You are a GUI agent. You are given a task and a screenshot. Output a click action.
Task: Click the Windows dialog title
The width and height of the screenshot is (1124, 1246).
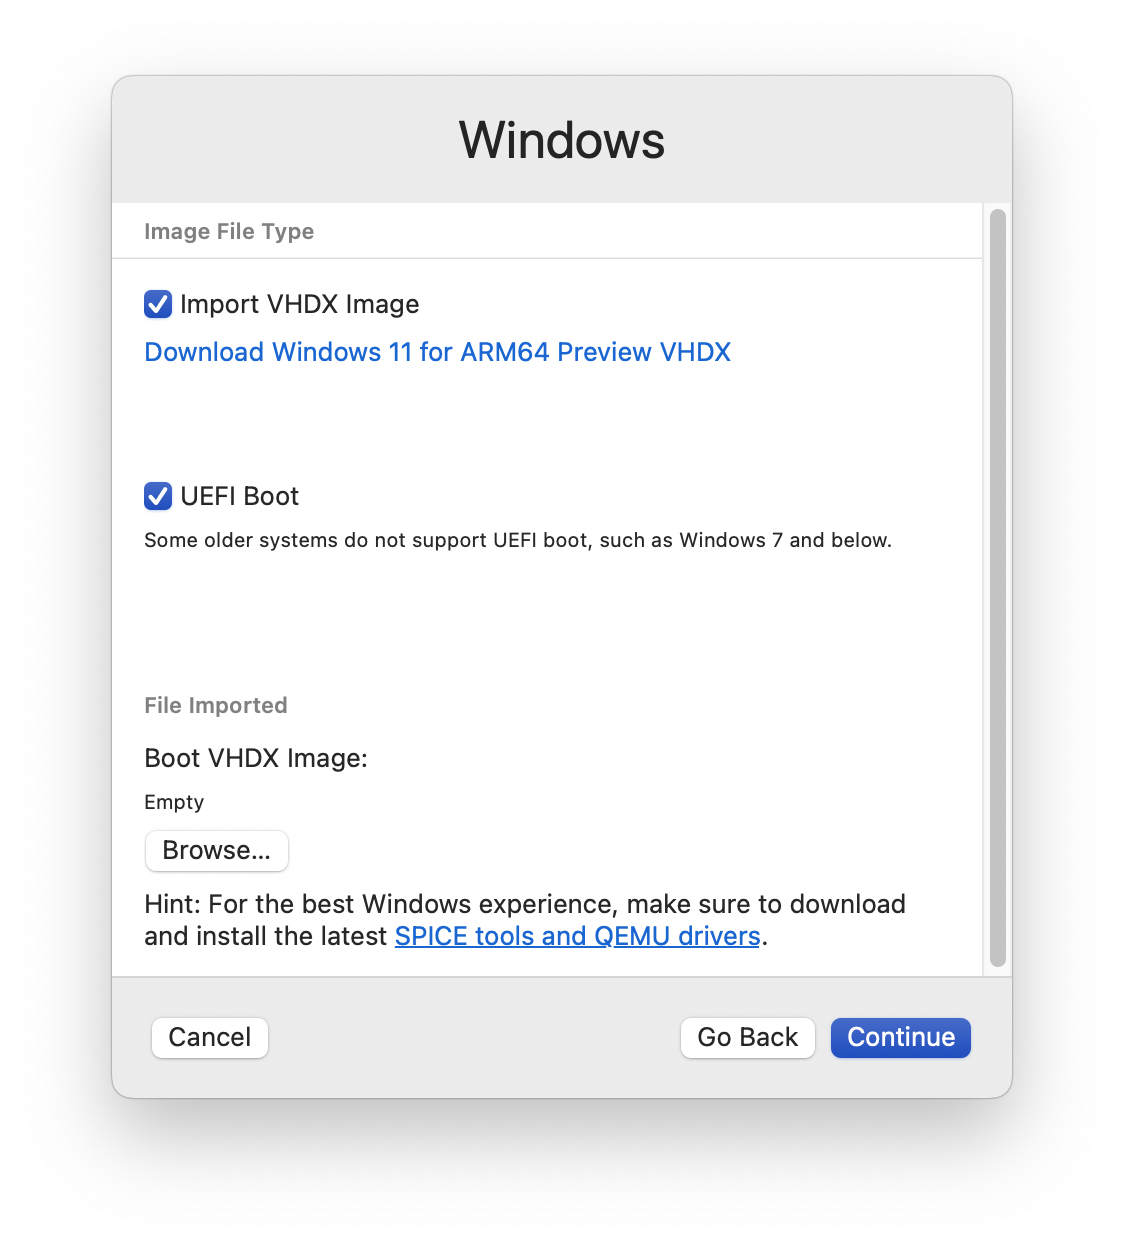coord(561,139)
